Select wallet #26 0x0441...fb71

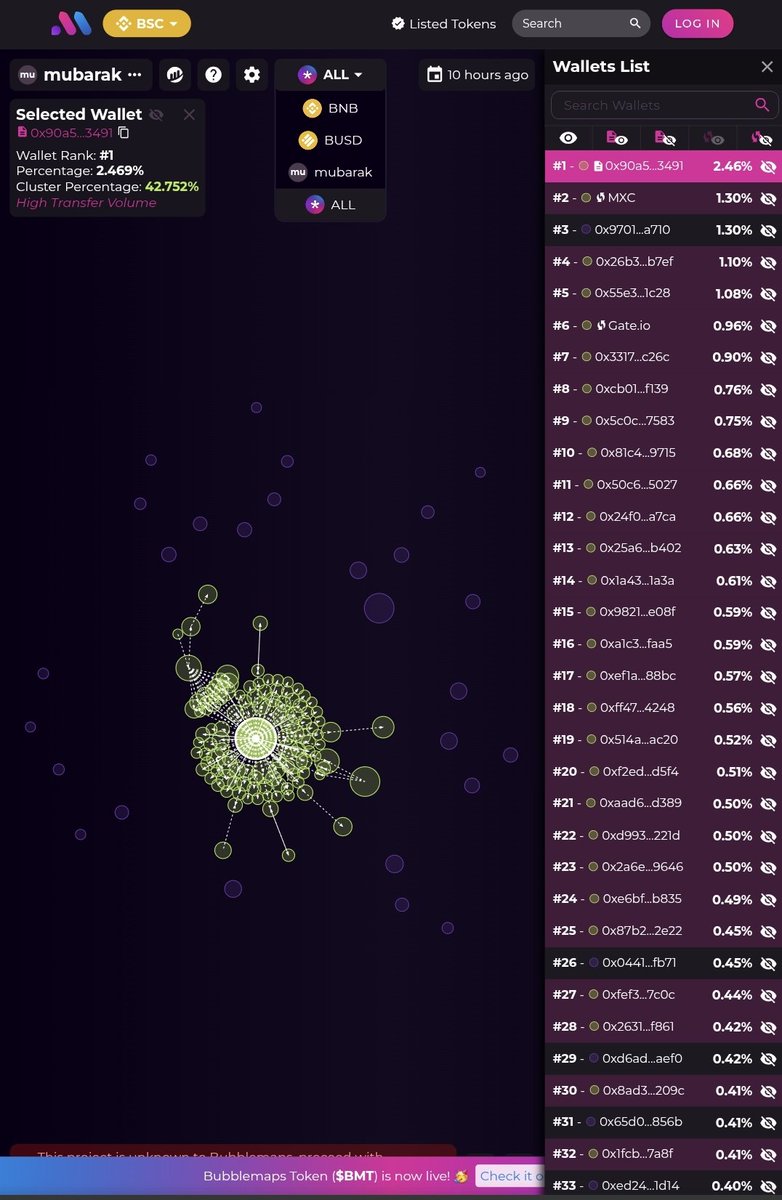(663, 962)
